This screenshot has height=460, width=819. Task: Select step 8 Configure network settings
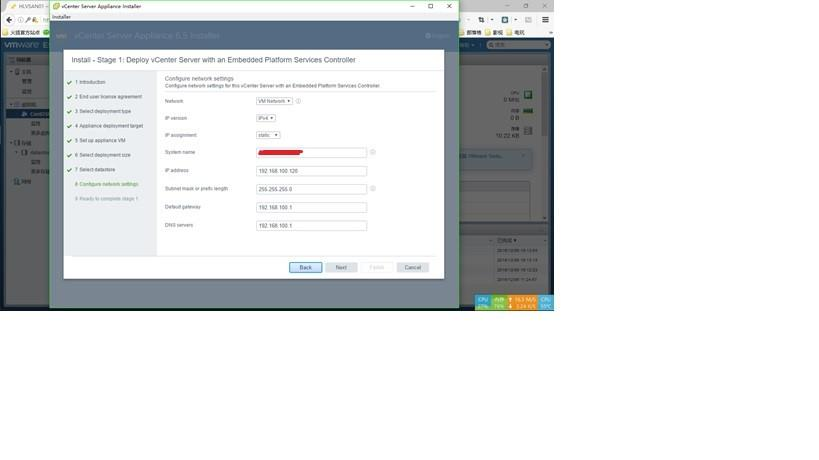(x=107, y=184)
